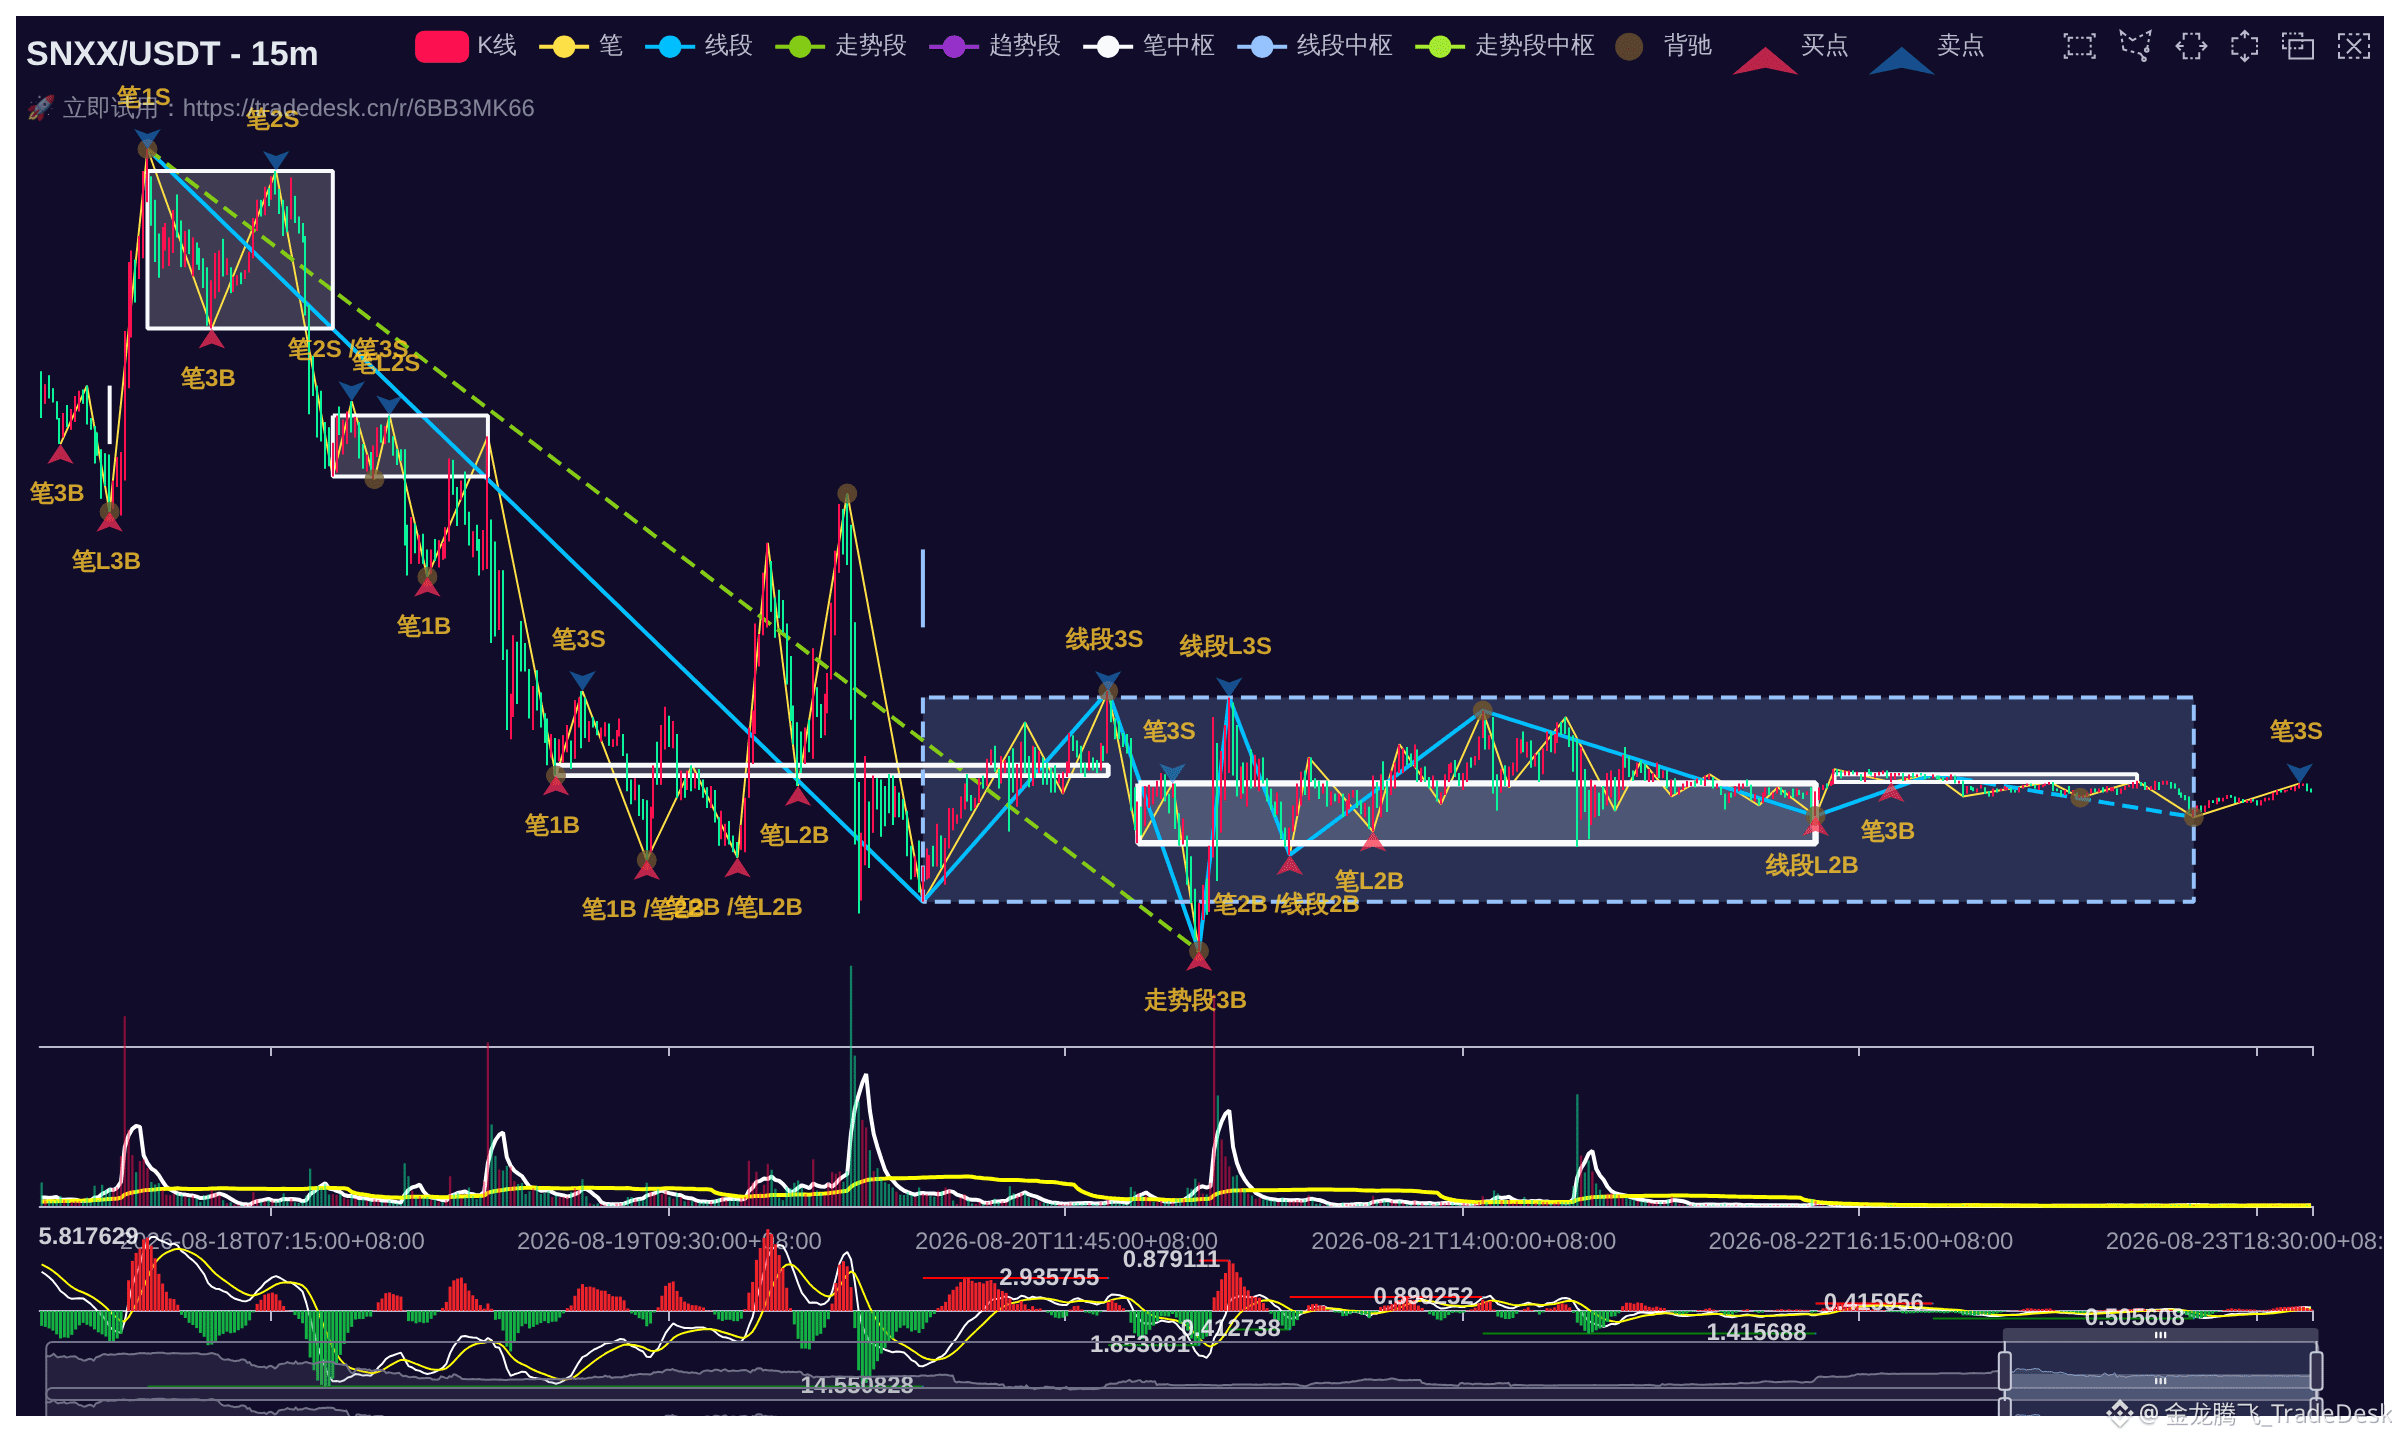
Task: Click the 2026-08-21T14:00:00+08:00 time axis label
Action: (1463, 1241)
